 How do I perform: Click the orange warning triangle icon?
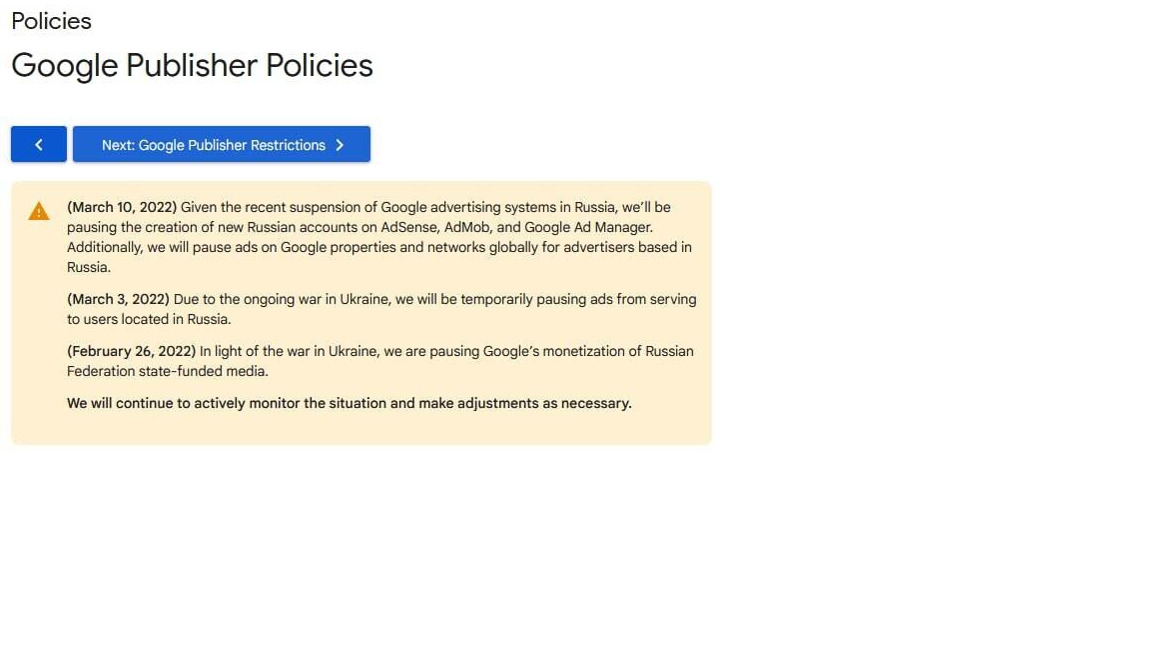[x=38, y=212]
